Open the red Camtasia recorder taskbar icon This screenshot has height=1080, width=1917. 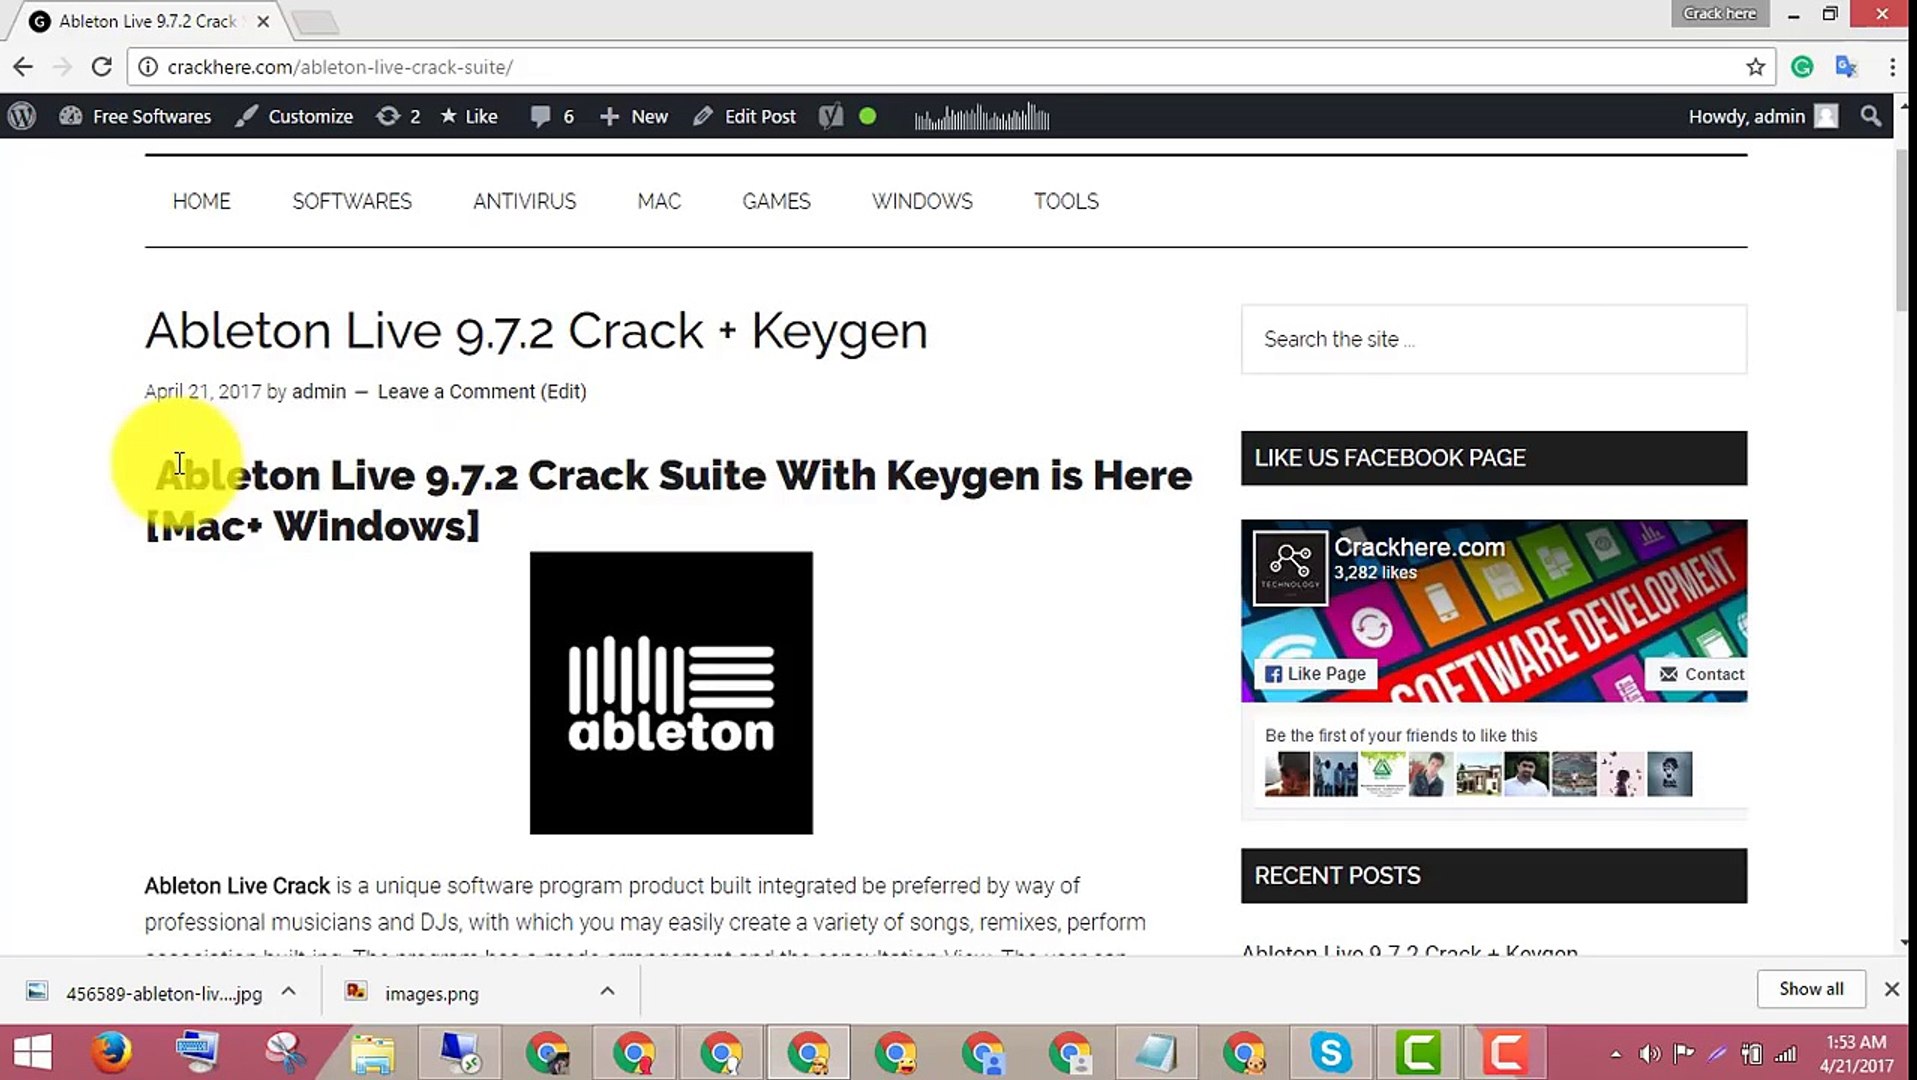[1505, 1052]
